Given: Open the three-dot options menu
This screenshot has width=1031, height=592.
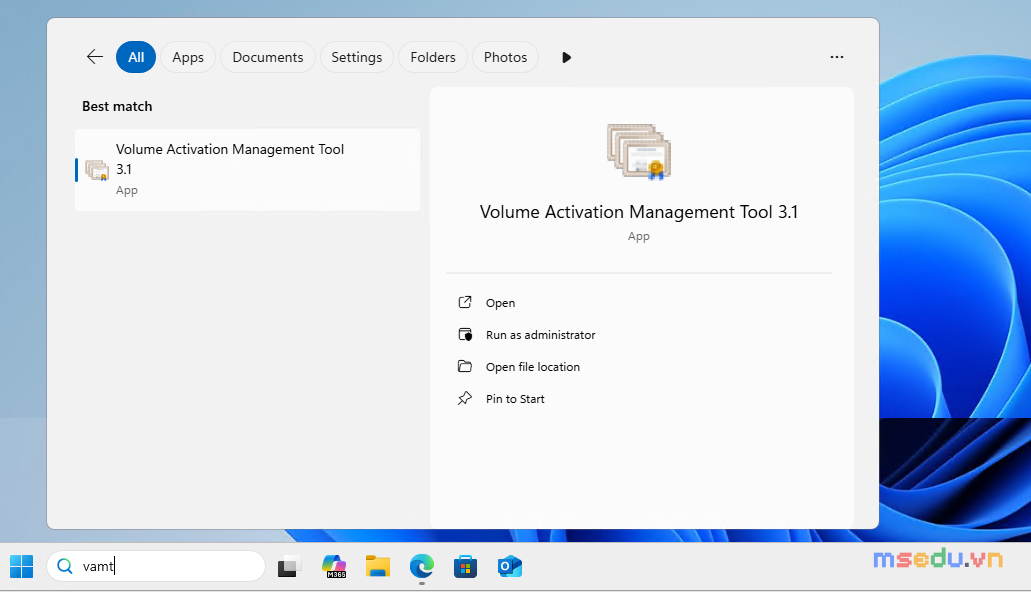Looking at the screenshot, I should pos(836,57).
